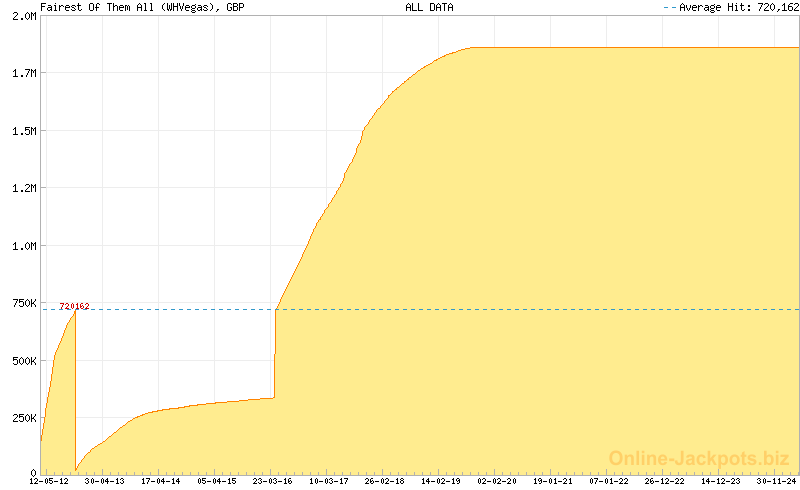Image resolution: width=800 pixels, height=490 pixels.
Task: Select the 23-03-16 date marker
Action: click(272, 481)
